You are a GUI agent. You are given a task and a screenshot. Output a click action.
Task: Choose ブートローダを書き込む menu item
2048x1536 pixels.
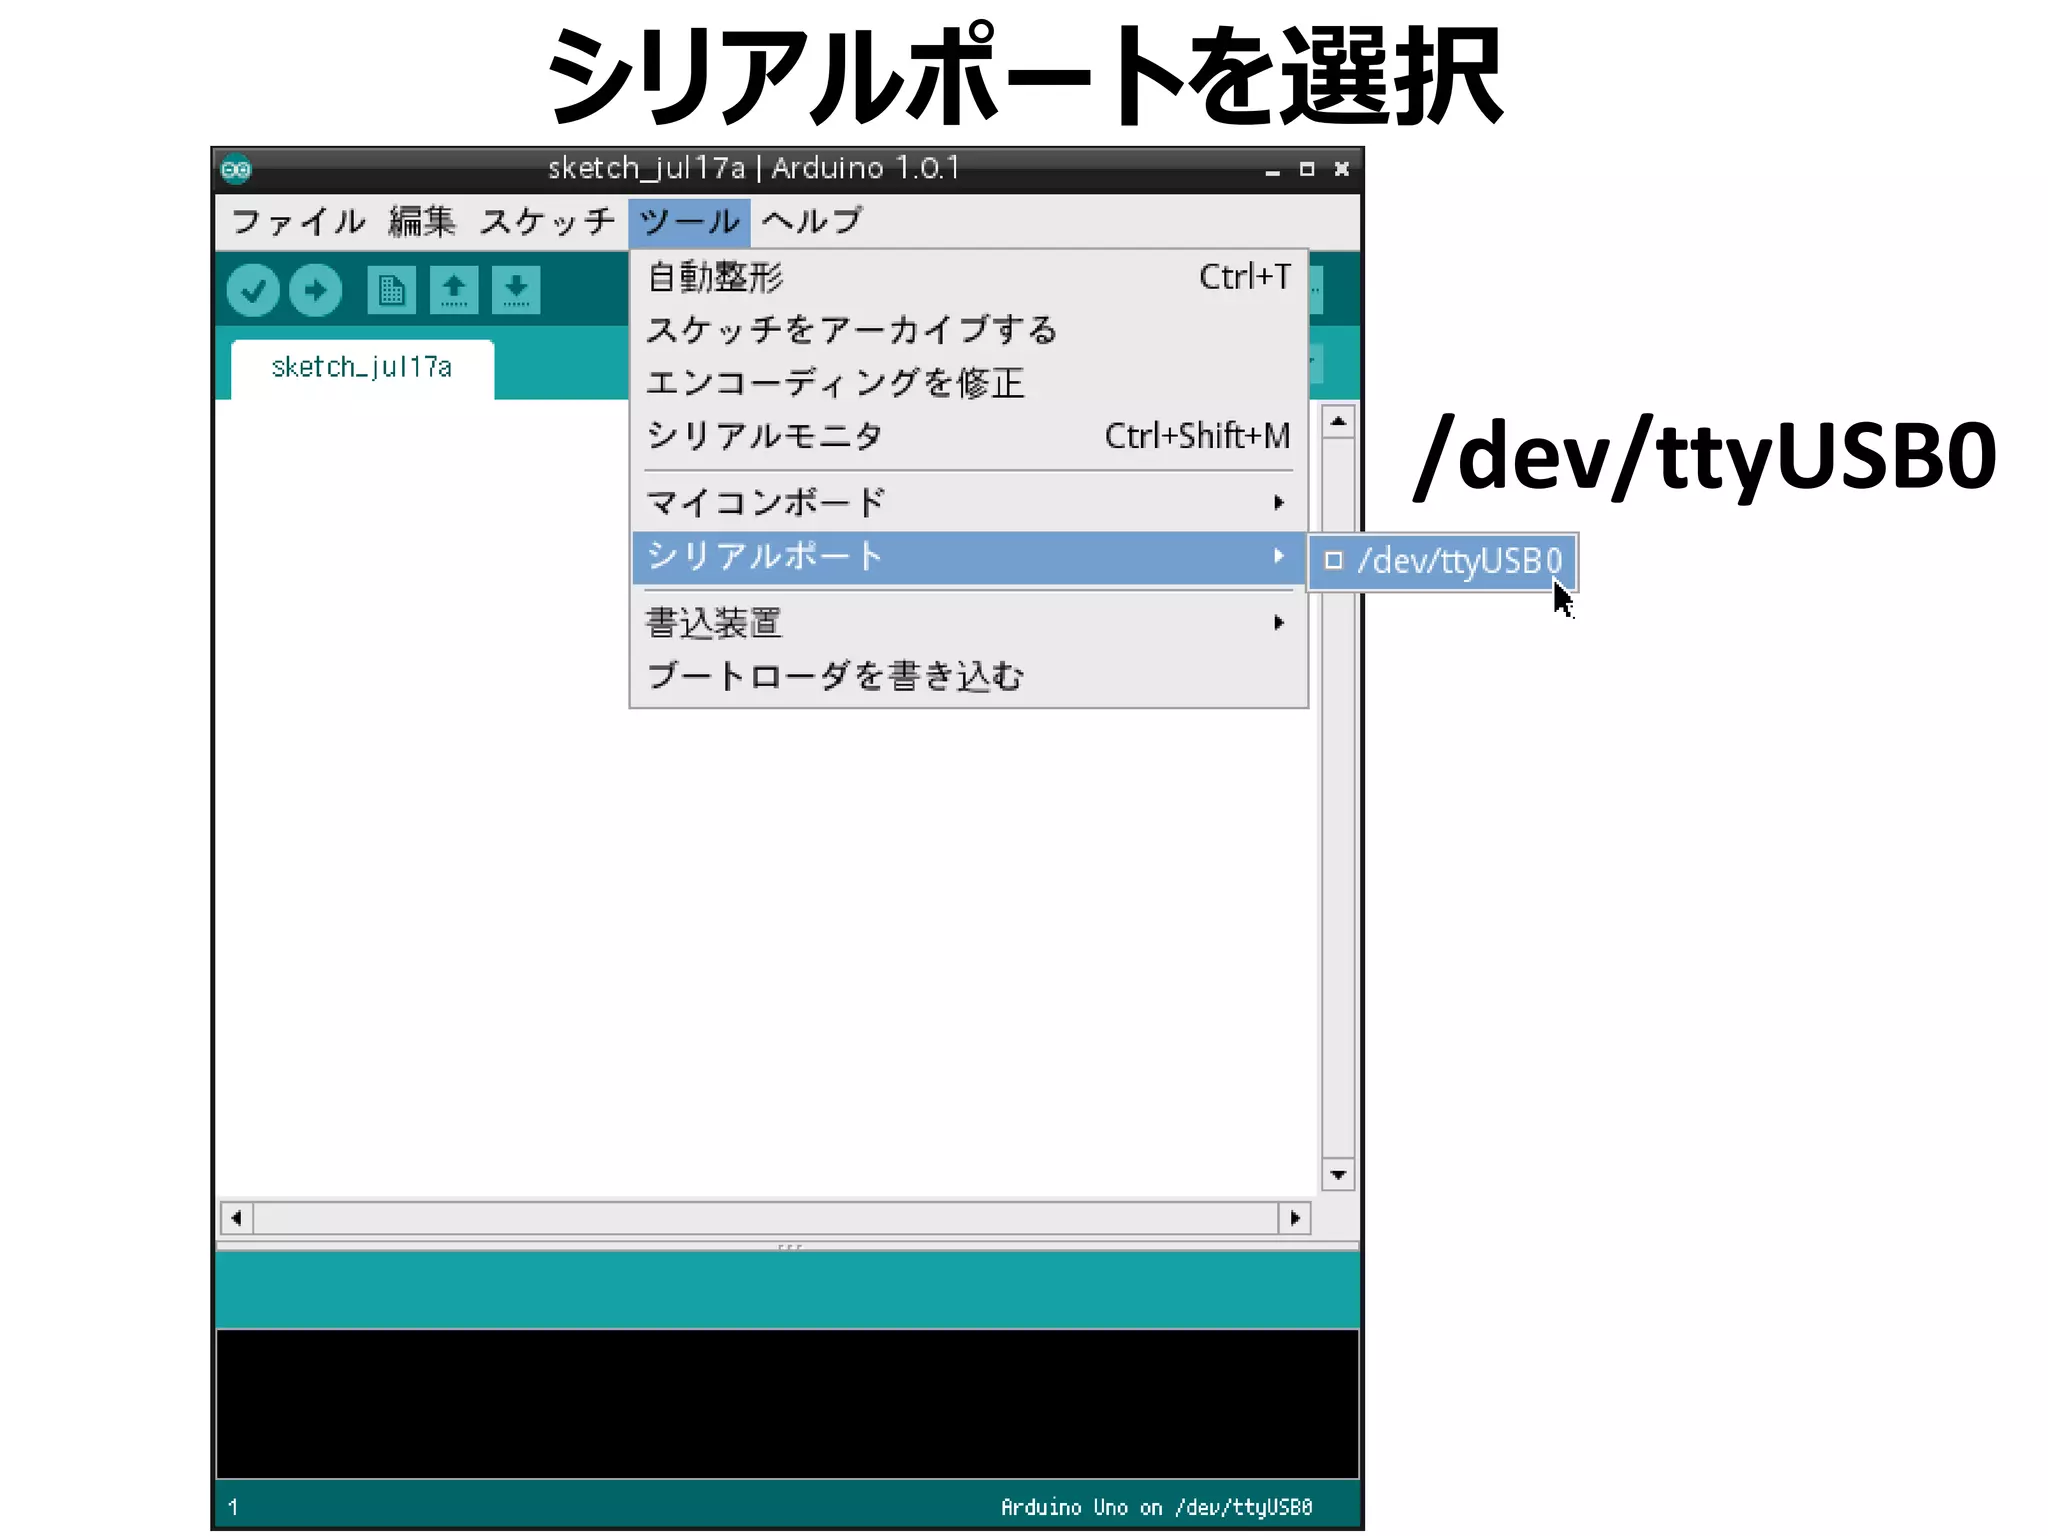(x=969, y=677)
